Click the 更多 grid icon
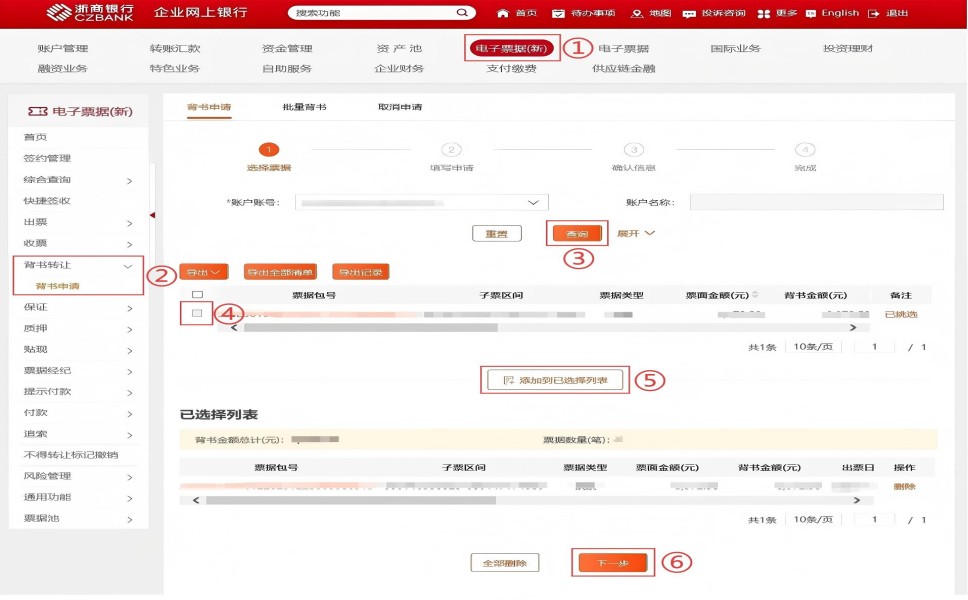Screen dimensions: 968x600 [764, 13]
